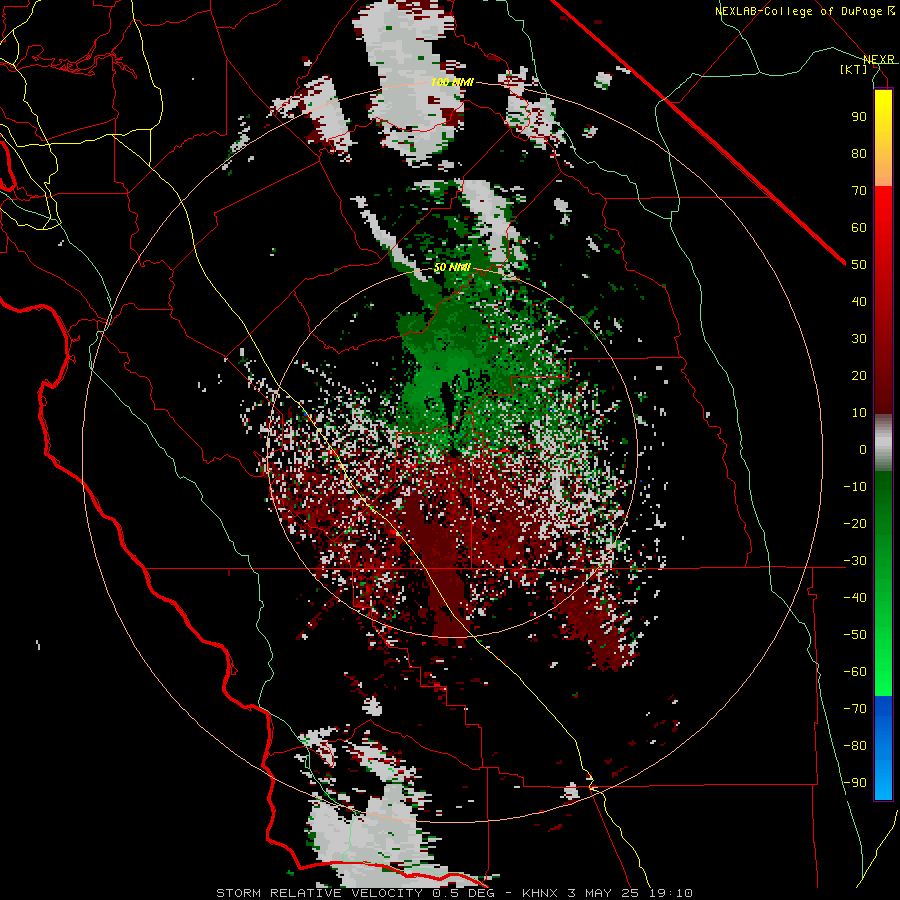Click the -90 value on velocity legend
Screen dimensions: 900x900
point(855,782)
